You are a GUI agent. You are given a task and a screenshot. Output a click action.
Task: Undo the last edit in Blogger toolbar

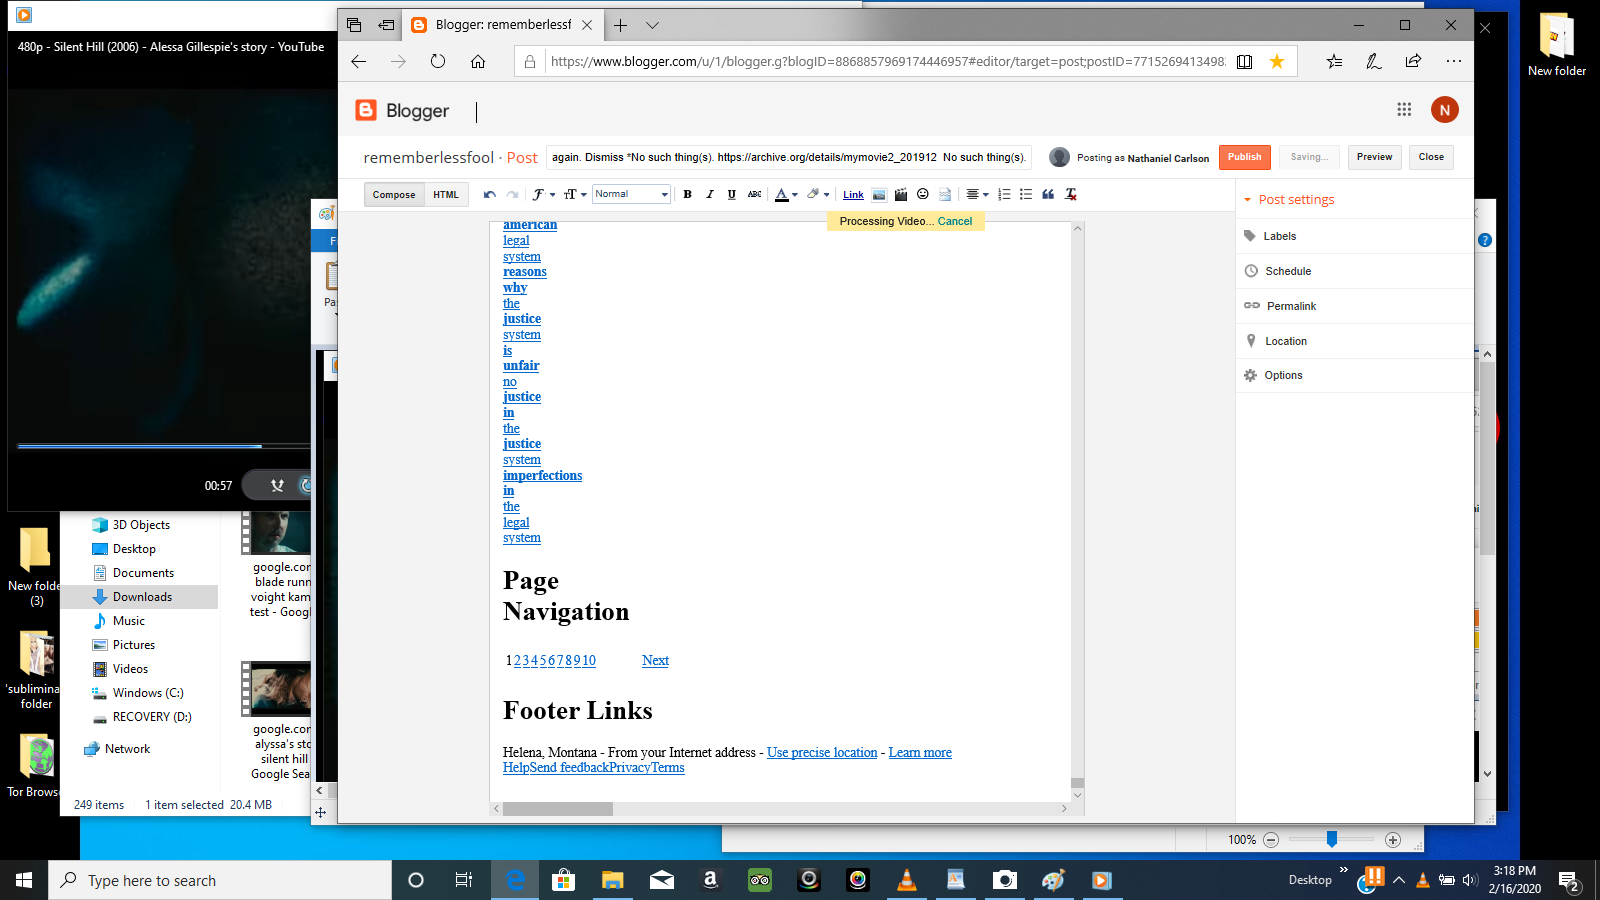489,194
